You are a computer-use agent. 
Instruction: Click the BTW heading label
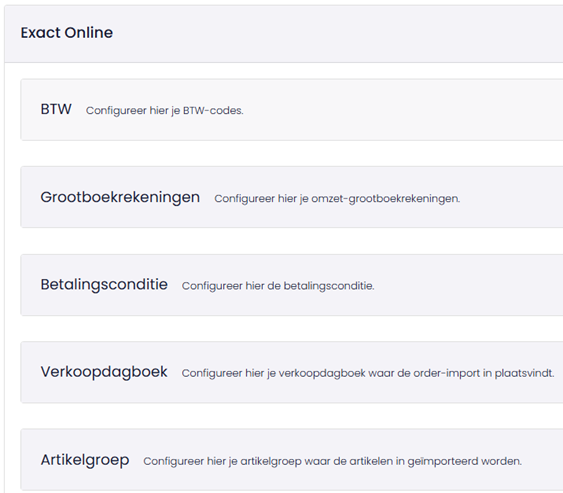tap(56, 109)
